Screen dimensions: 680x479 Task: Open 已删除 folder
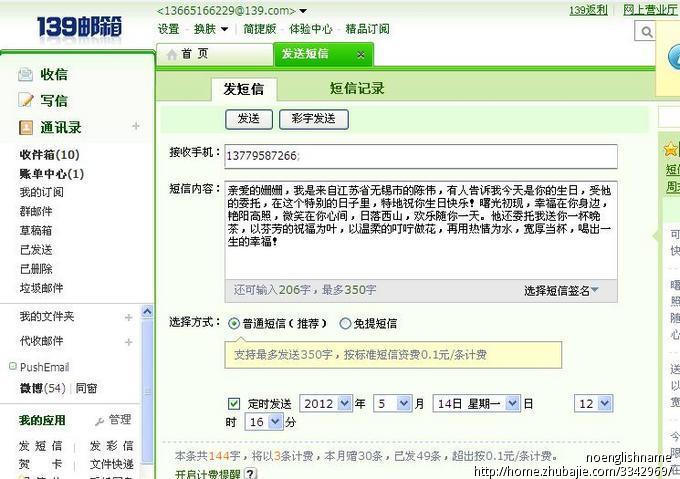point(36,269)
